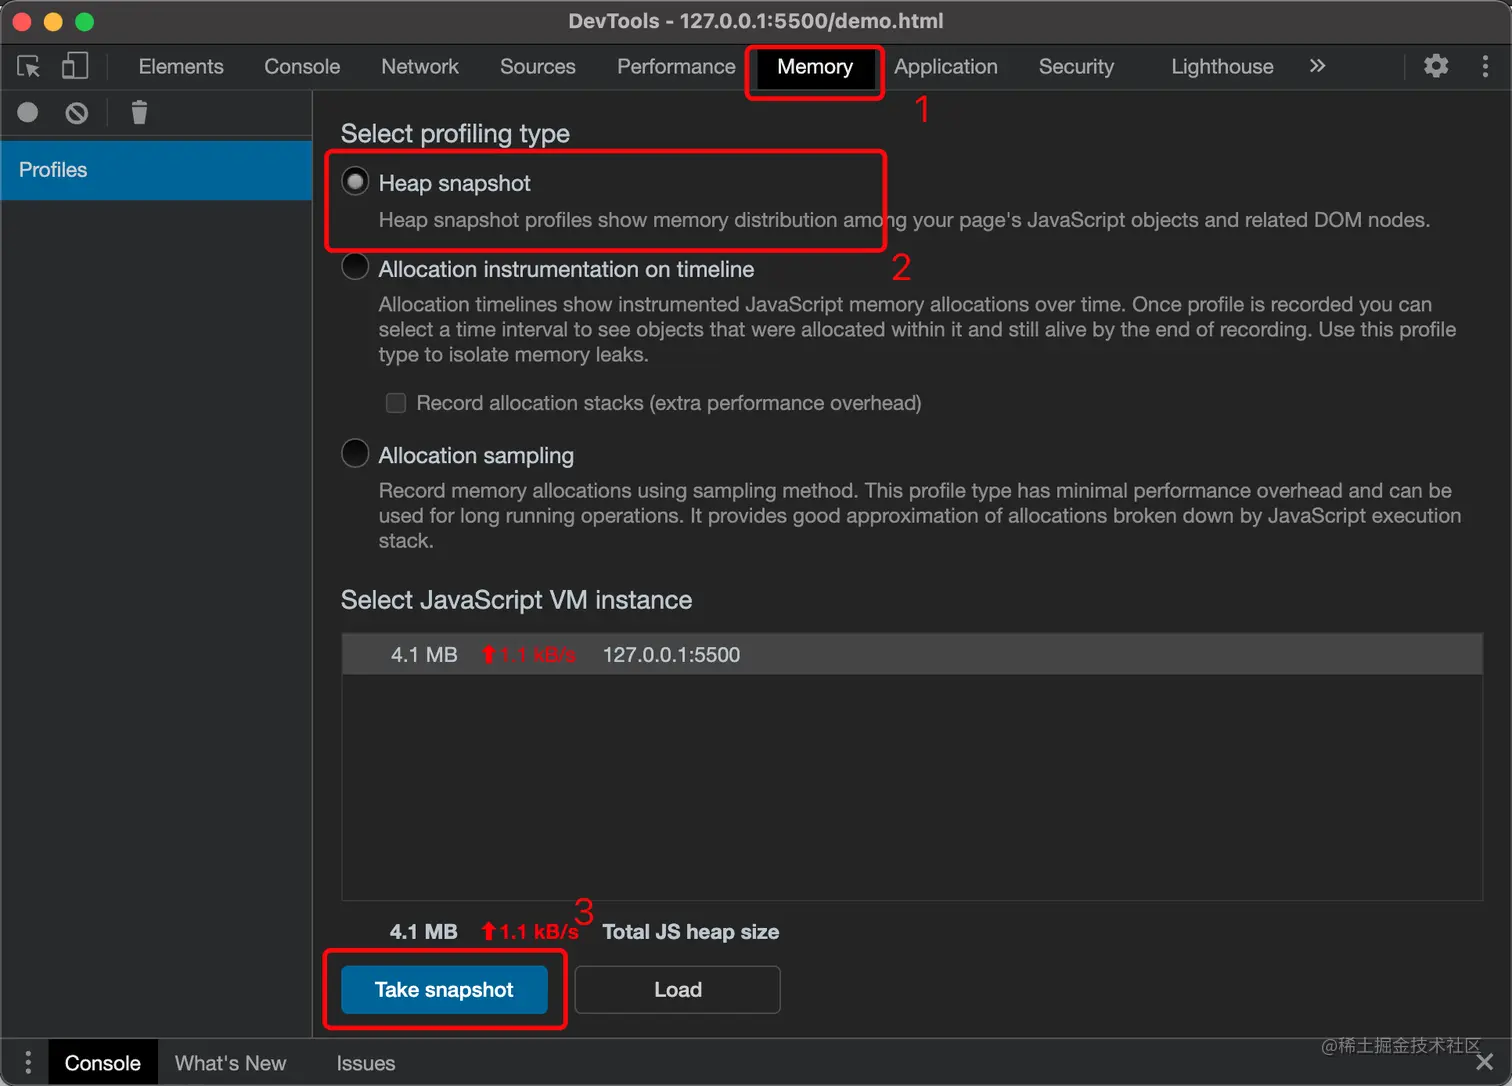
Task: Click the record profile circle icon
Action: click(x=28, y=113)
